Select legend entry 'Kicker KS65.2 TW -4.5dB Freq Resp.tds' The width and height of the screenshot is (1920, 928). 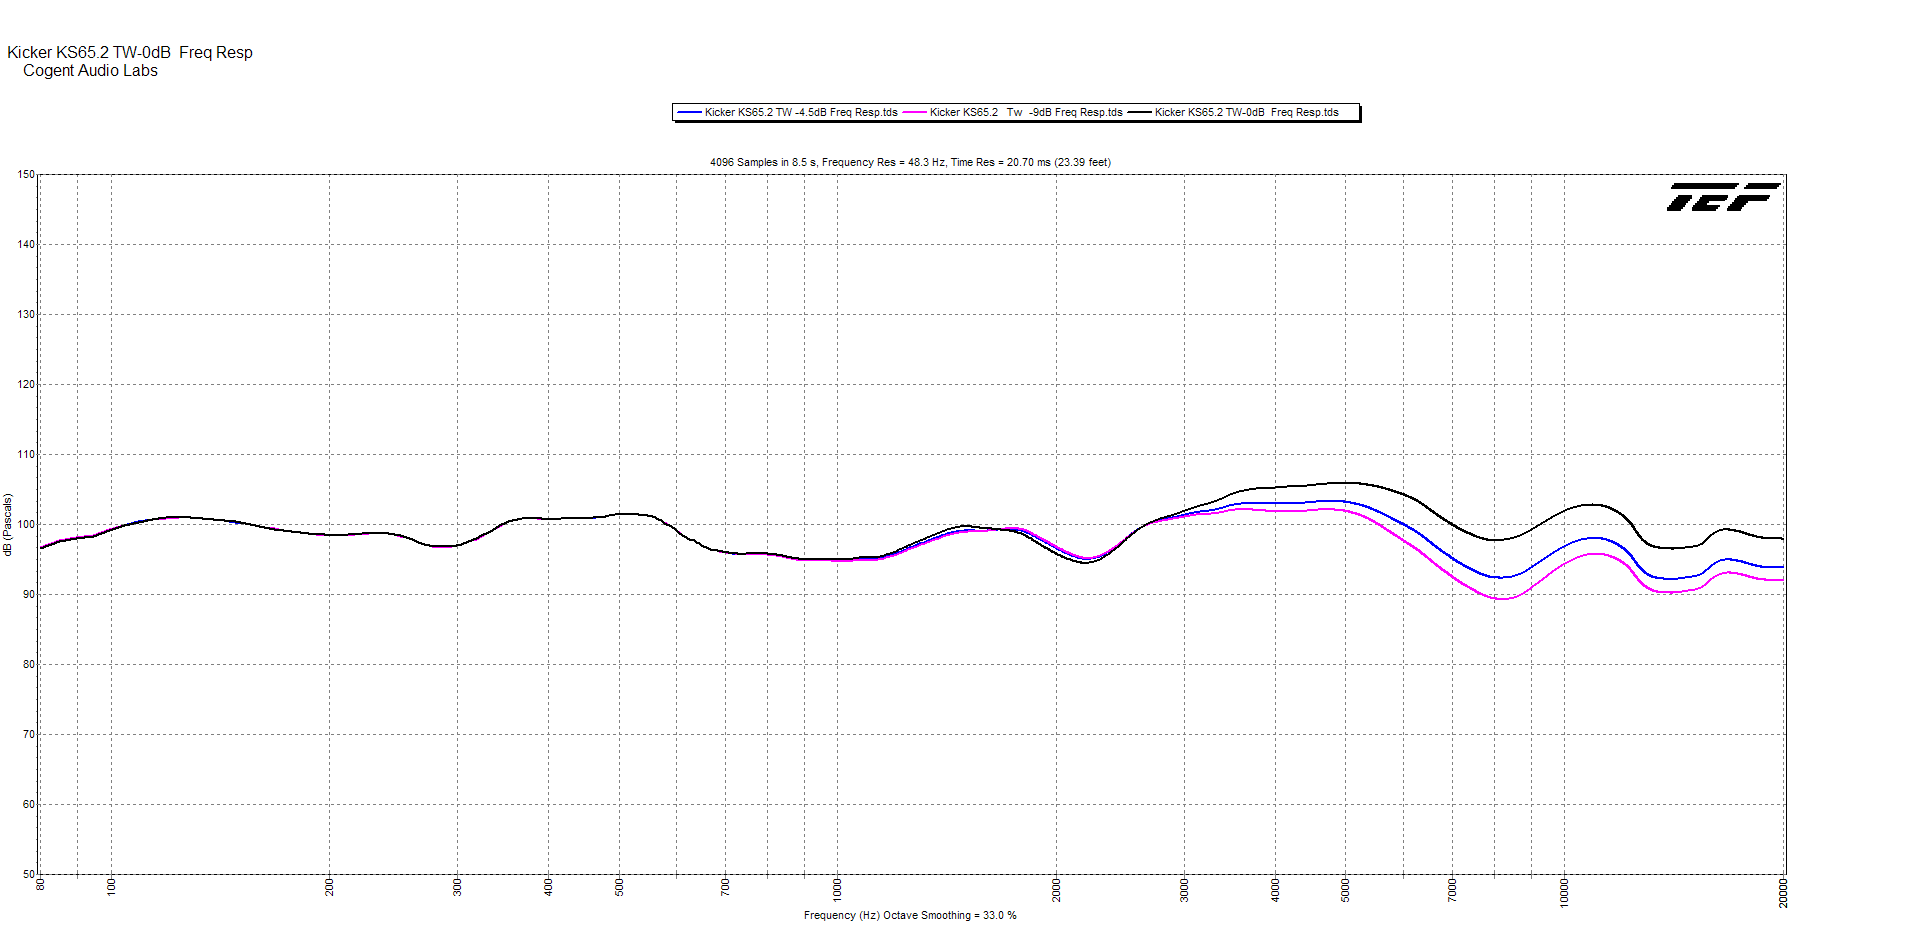(801, 112)
